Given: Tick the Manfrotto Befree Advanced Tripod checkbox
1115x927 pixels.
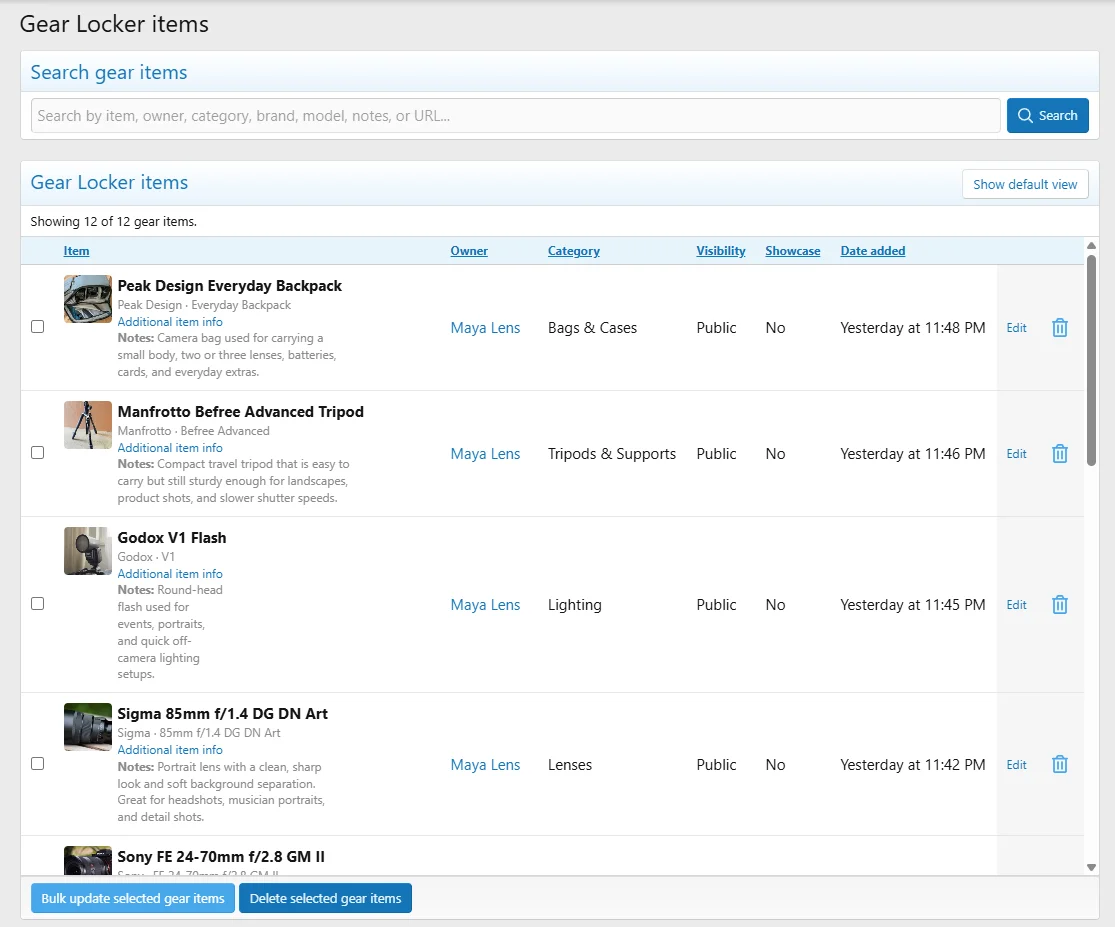Looking at the screenshot, I should click(x=38, y=453).
